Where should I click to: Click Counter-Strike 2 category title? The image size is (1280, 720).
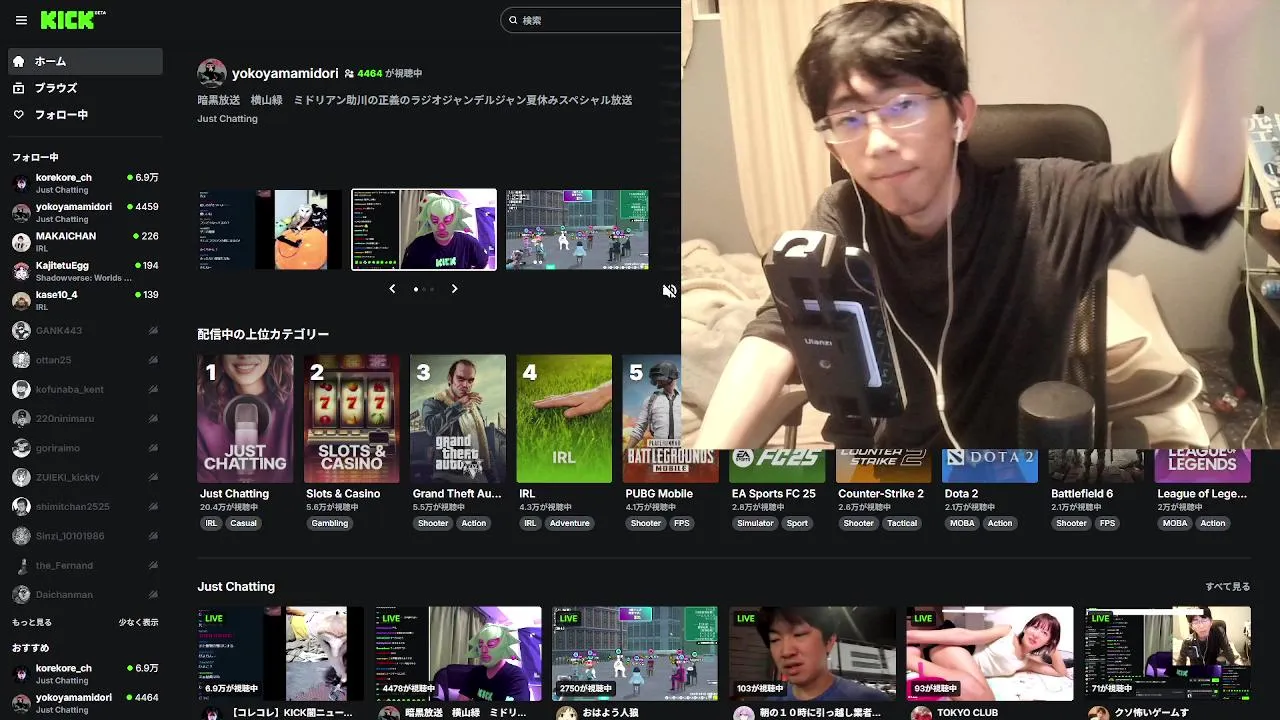point(881,494)
